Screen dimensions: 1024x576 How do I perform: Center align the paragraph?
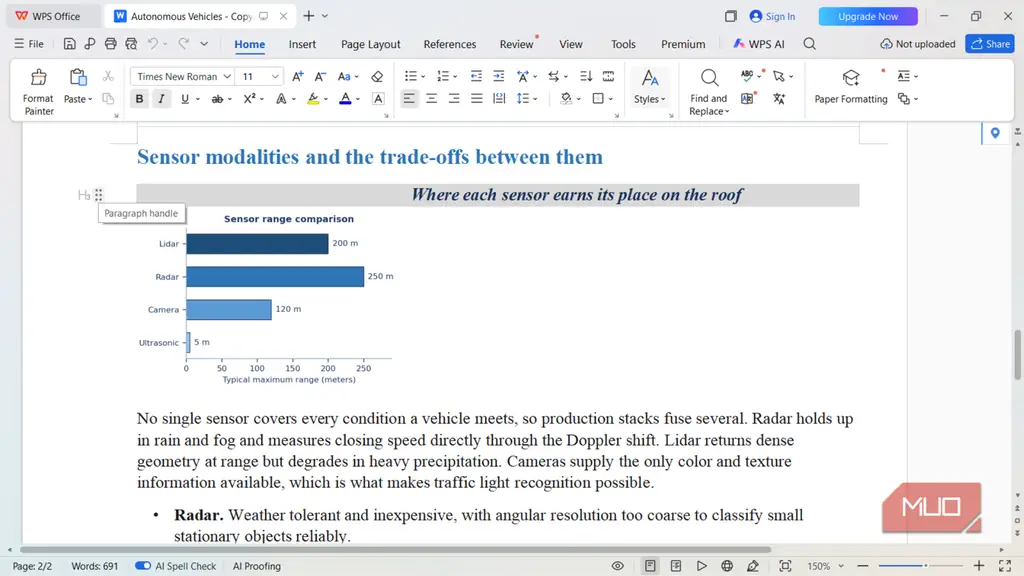click(x=432, y=99)
